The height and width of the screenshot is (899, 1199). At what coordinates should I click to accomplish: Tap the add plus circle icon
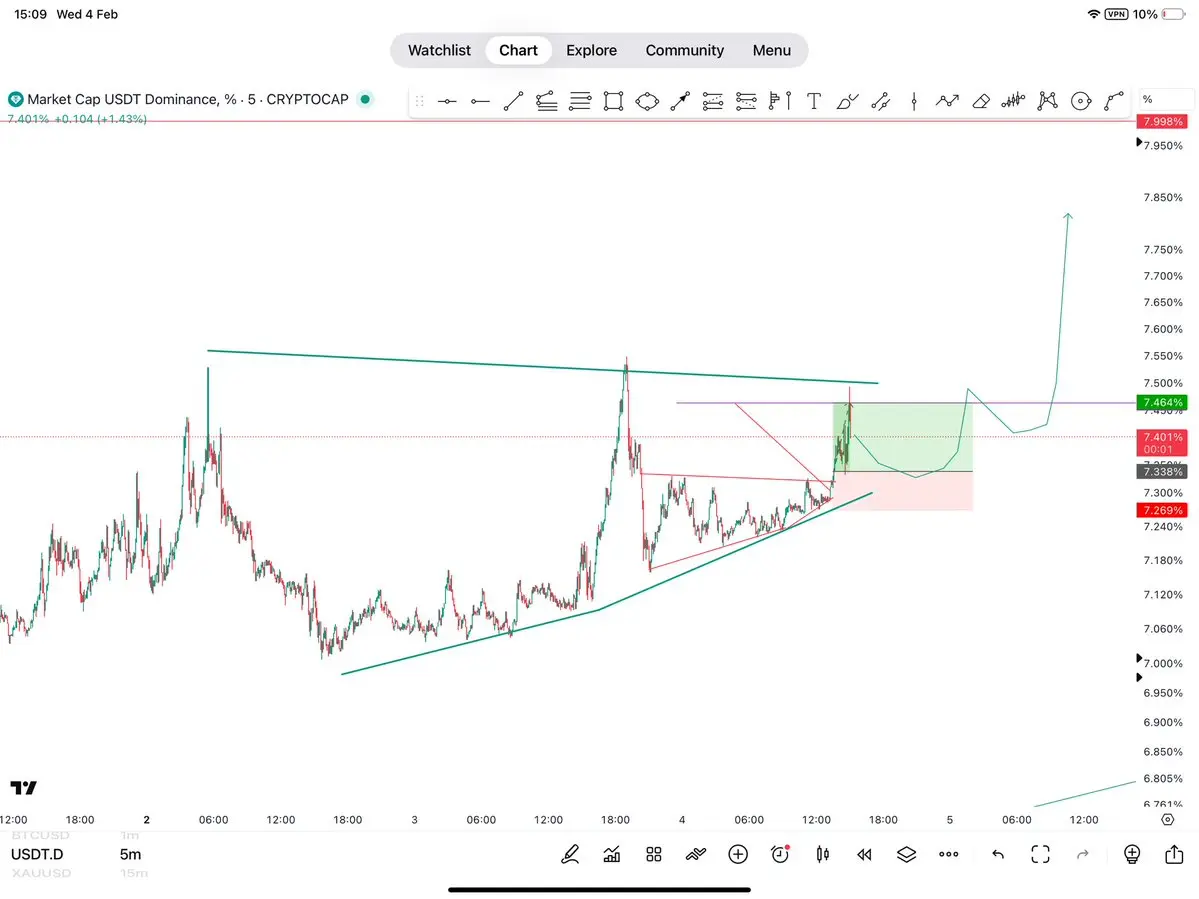(x=738, y=854)
